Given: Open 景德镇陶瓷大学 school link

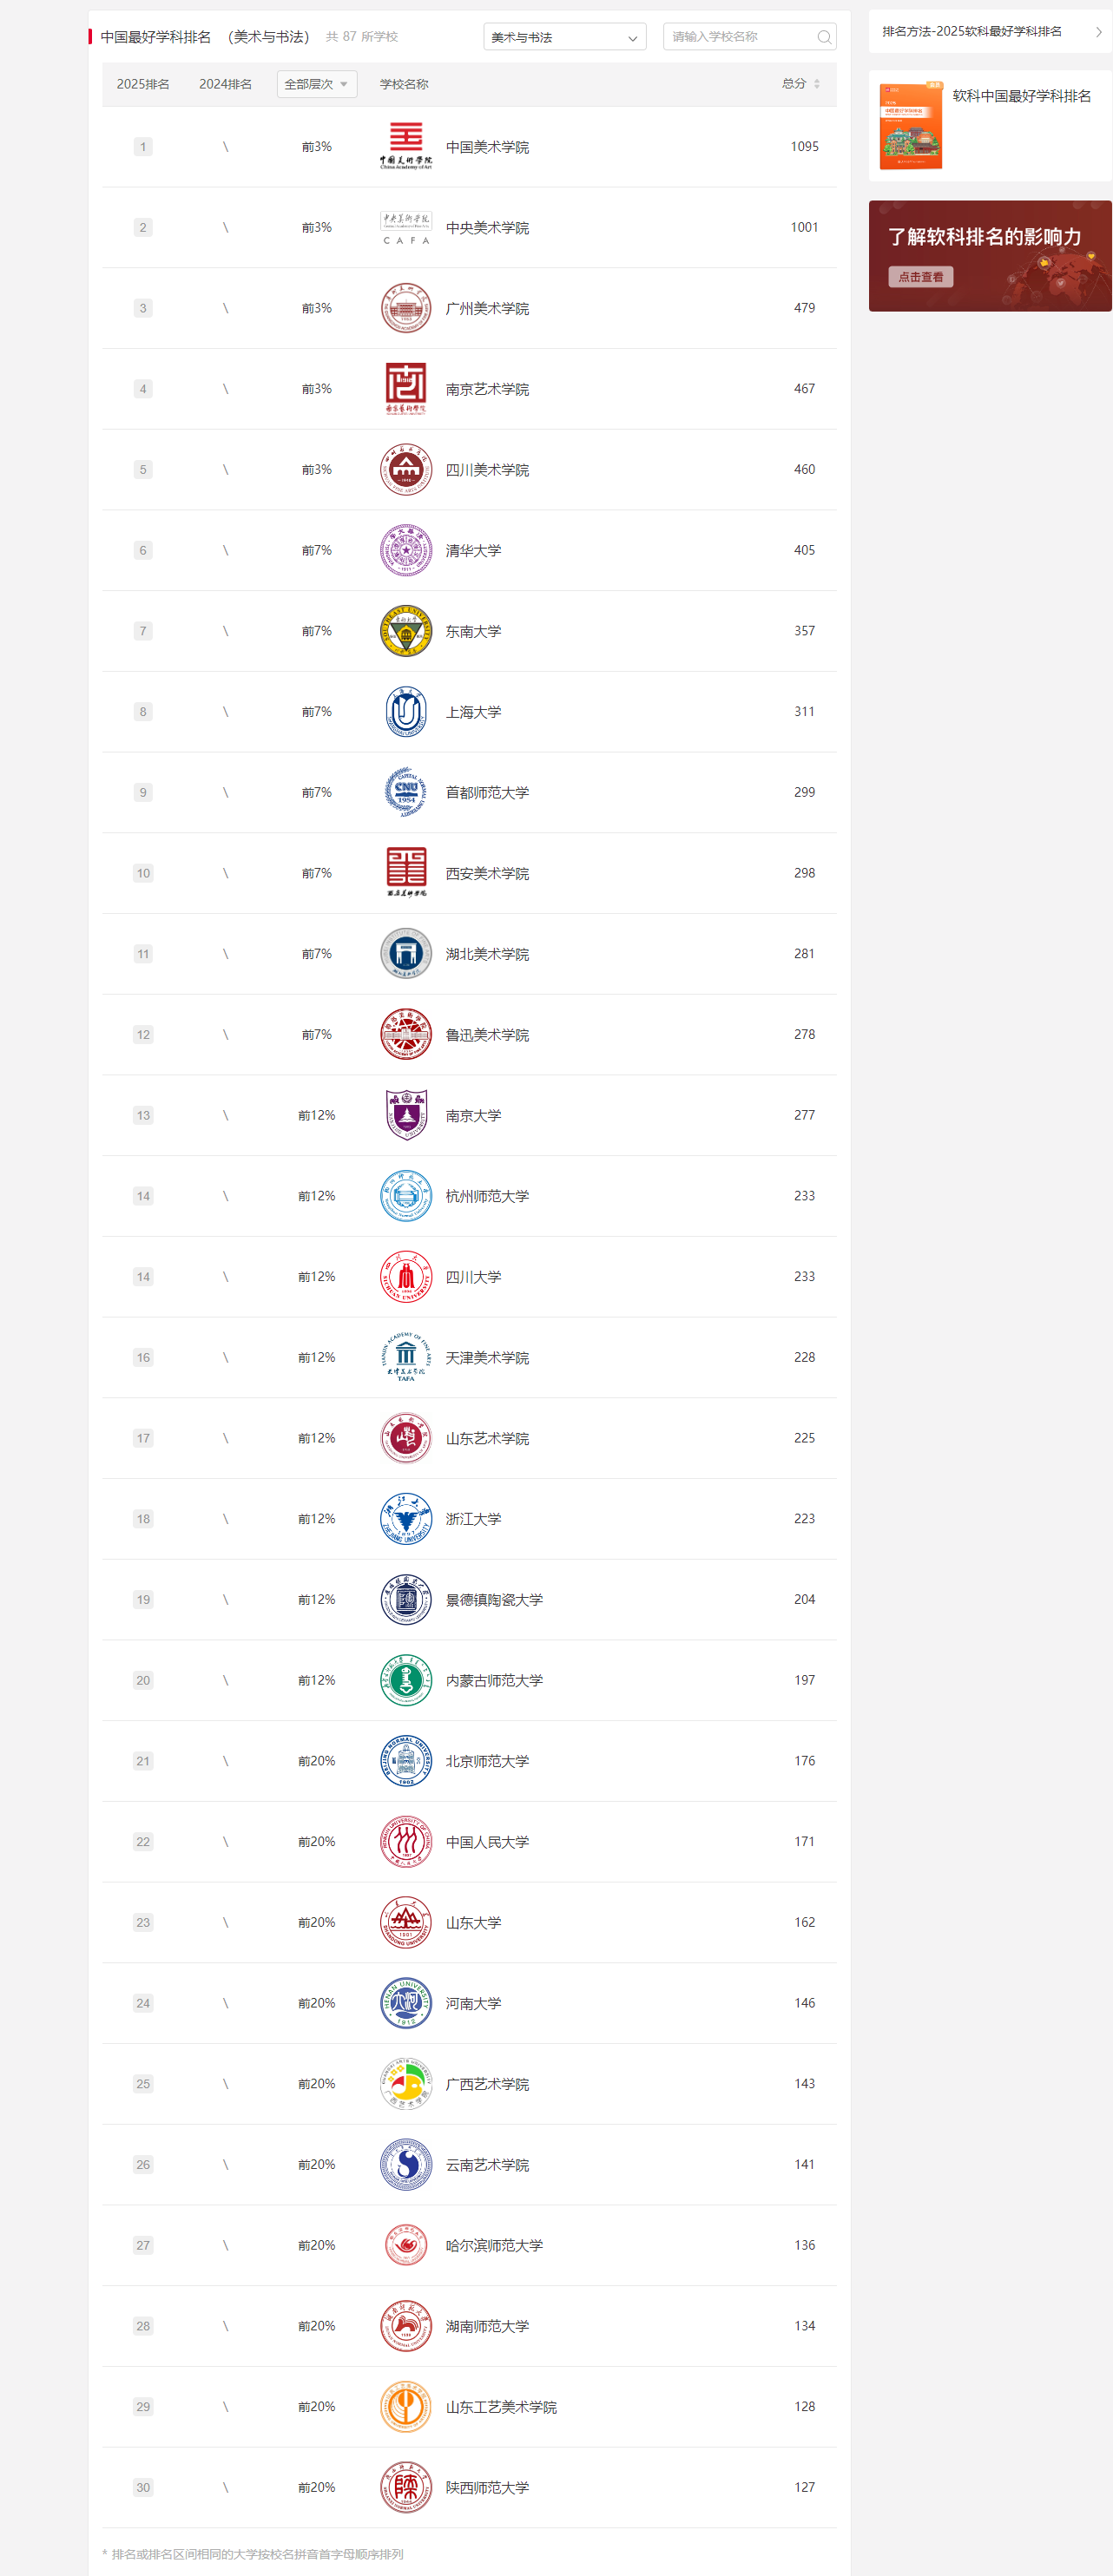Looking at the screenshot, I should click(494, 1600).
